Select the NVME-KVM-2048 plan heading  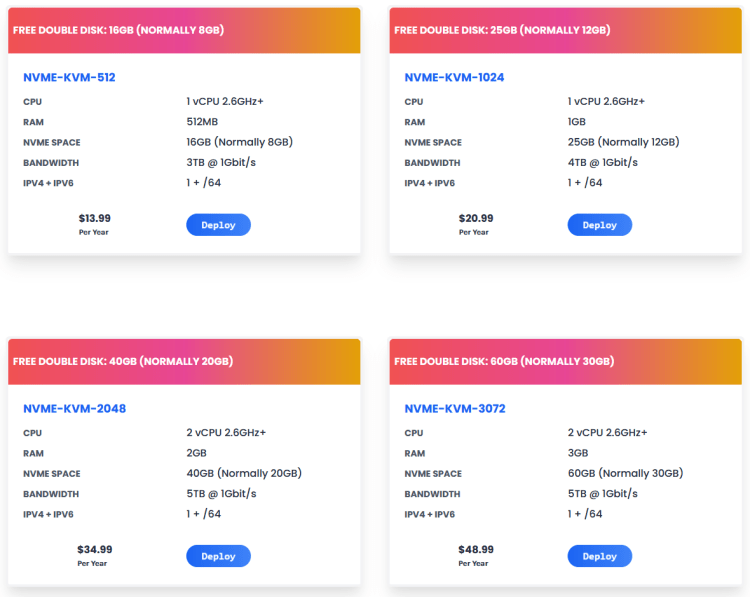[74, 408]
